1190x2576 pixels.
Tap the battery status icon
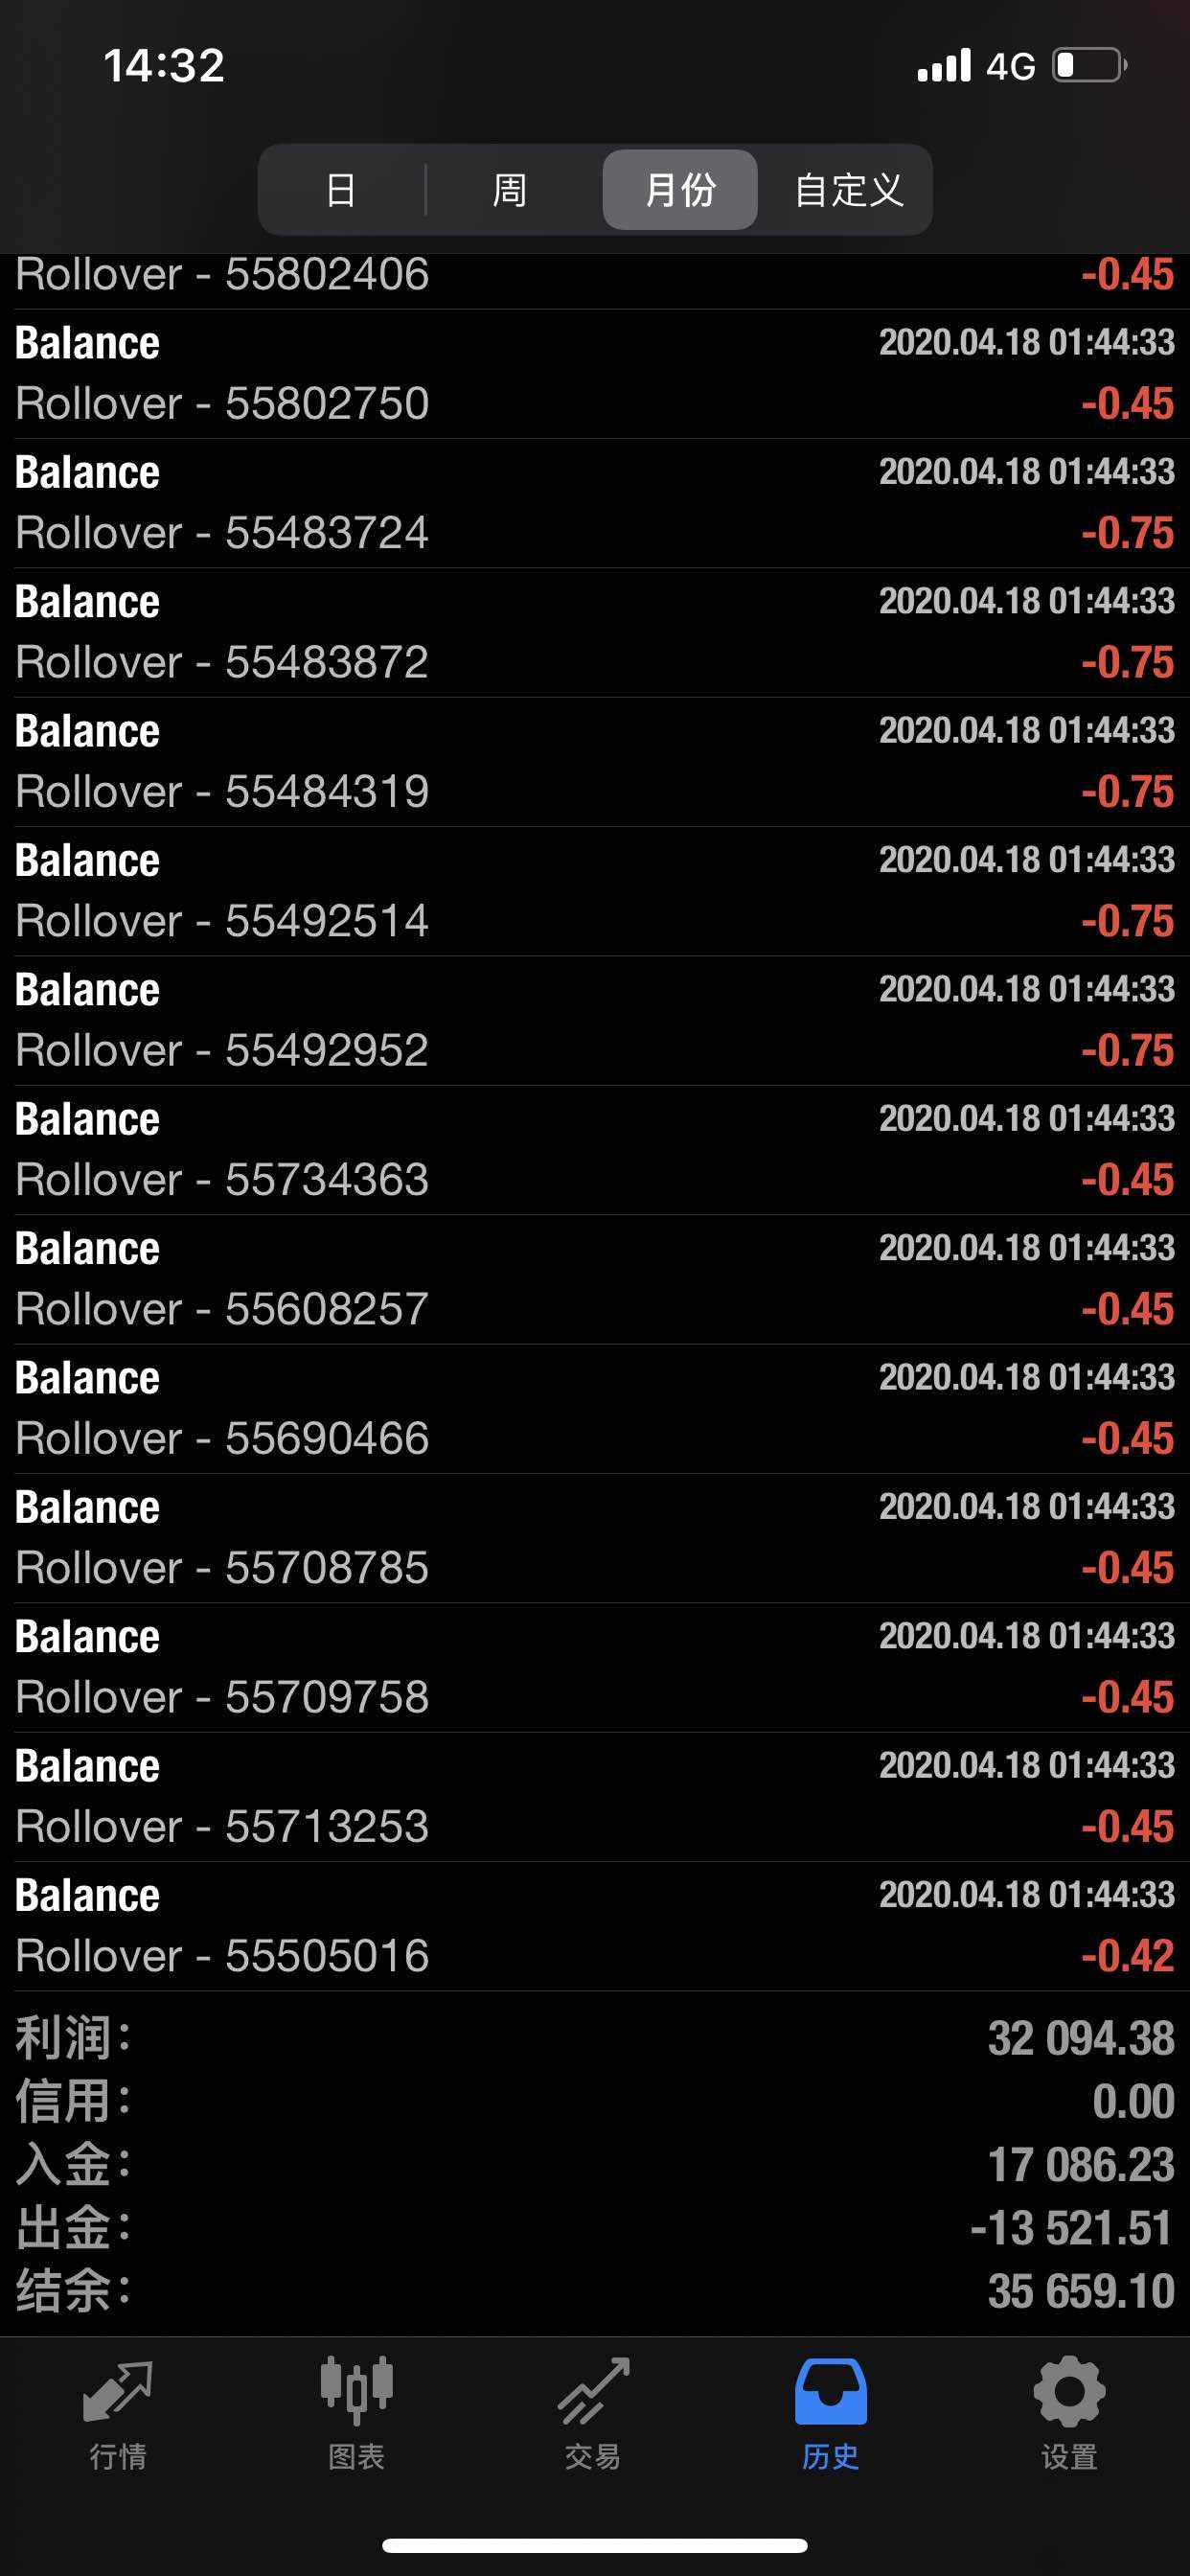coord(1089,66)
